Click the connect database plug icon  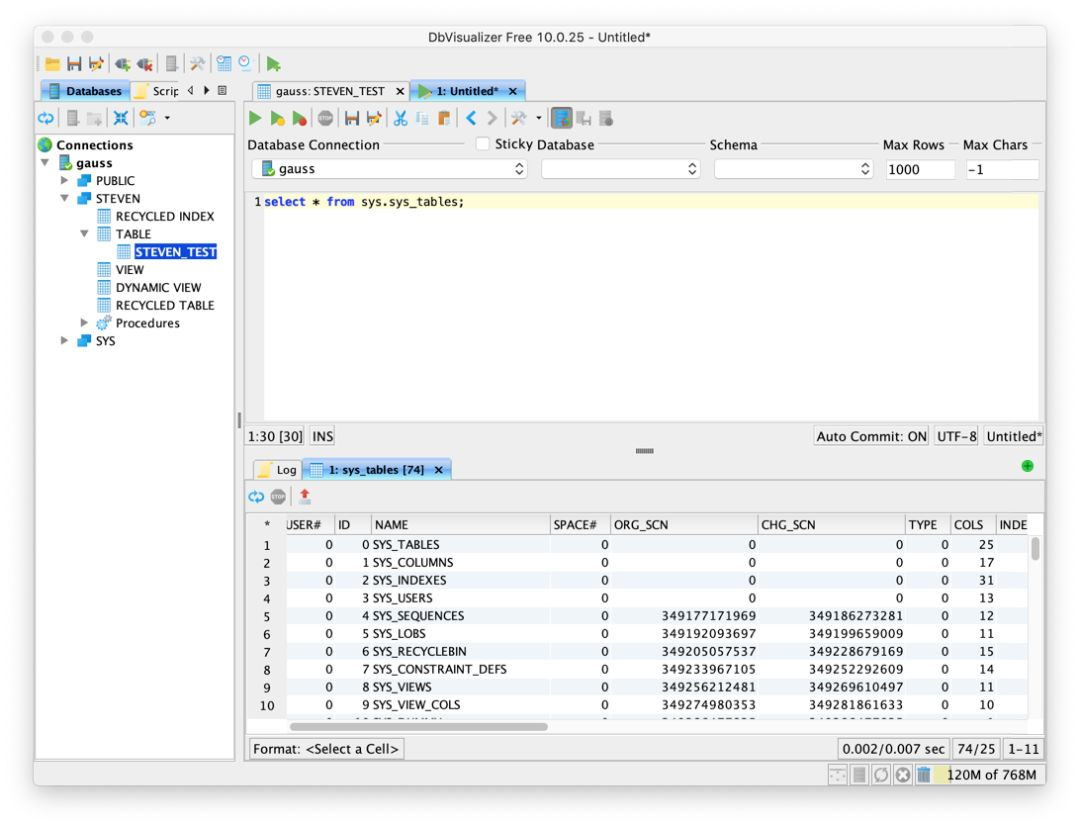[x=123, y=64]
